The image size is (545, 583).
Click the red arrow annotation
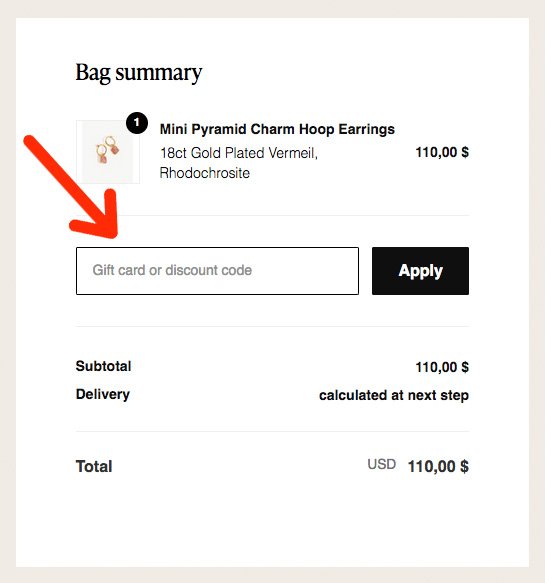[x=73, y=188]
